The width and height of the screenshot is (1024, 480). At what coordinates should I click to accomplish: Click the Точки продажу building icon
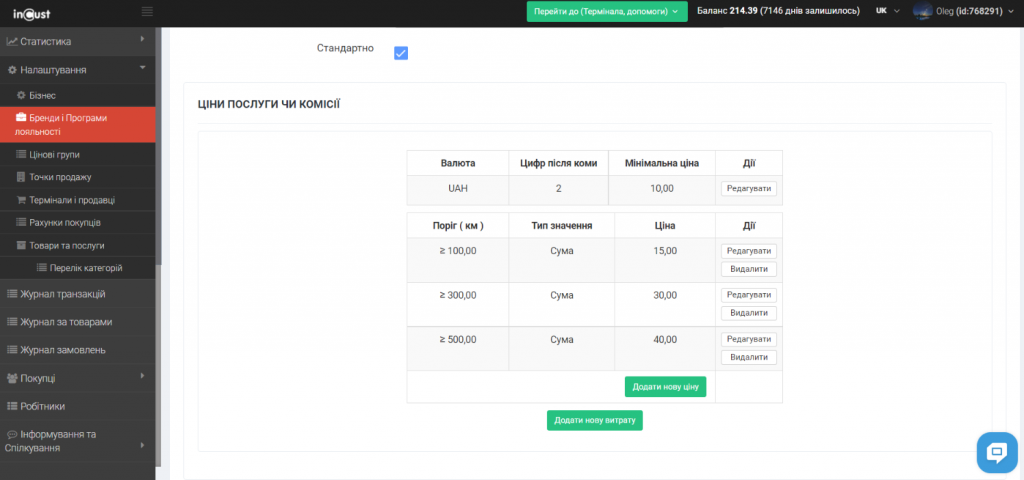(x=21, y=177)
